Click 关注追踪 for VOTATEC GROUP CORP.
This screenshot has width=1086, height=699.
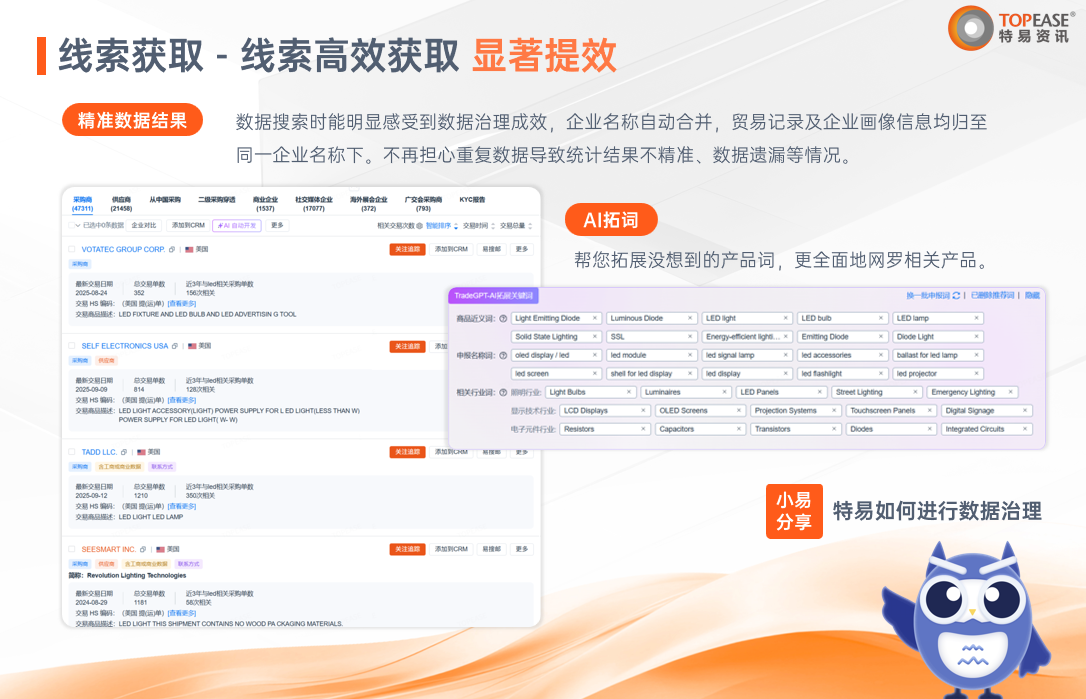coord(409,248)
